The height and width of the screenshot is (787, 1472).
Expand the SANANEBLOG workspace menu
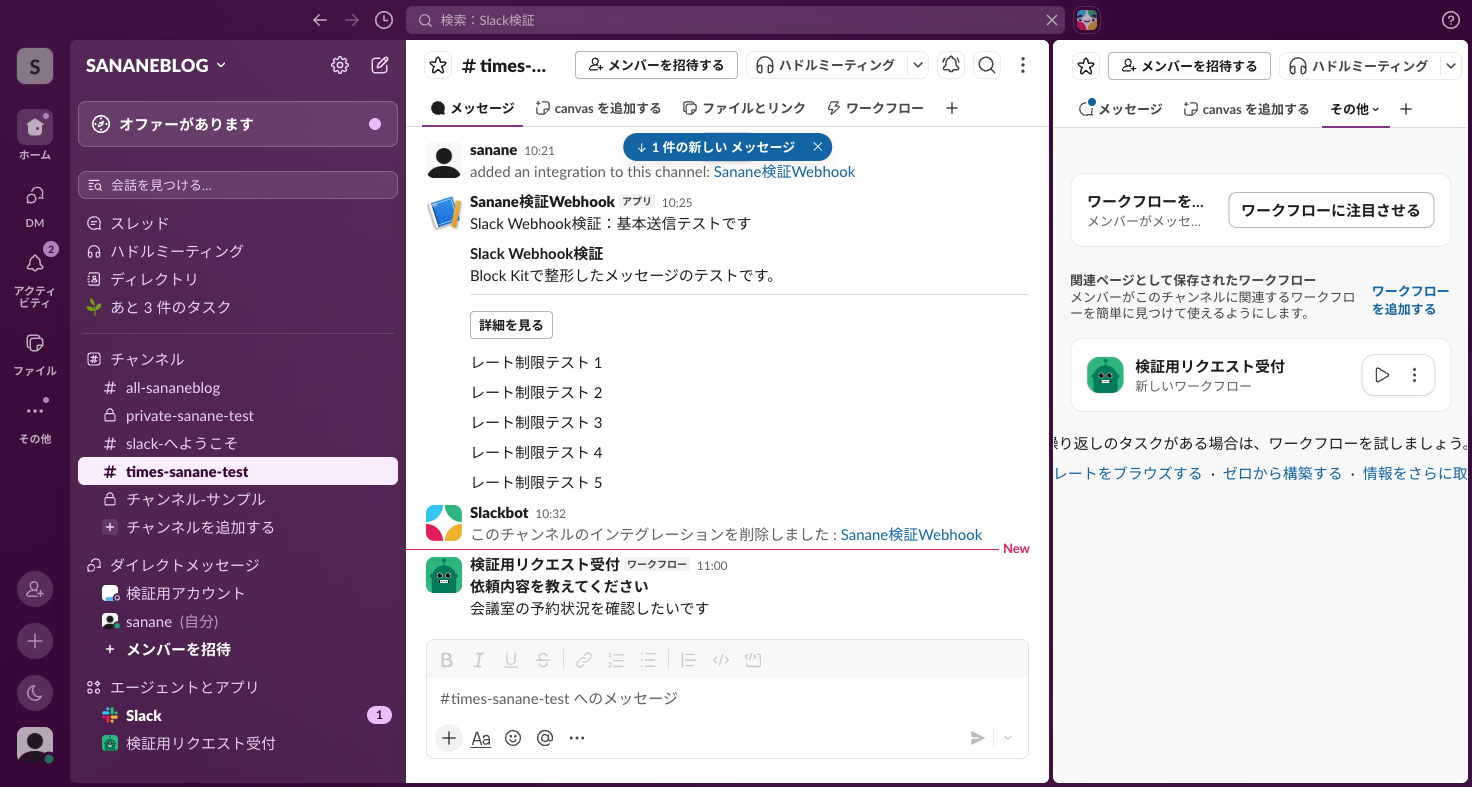(x=156, y=65)
